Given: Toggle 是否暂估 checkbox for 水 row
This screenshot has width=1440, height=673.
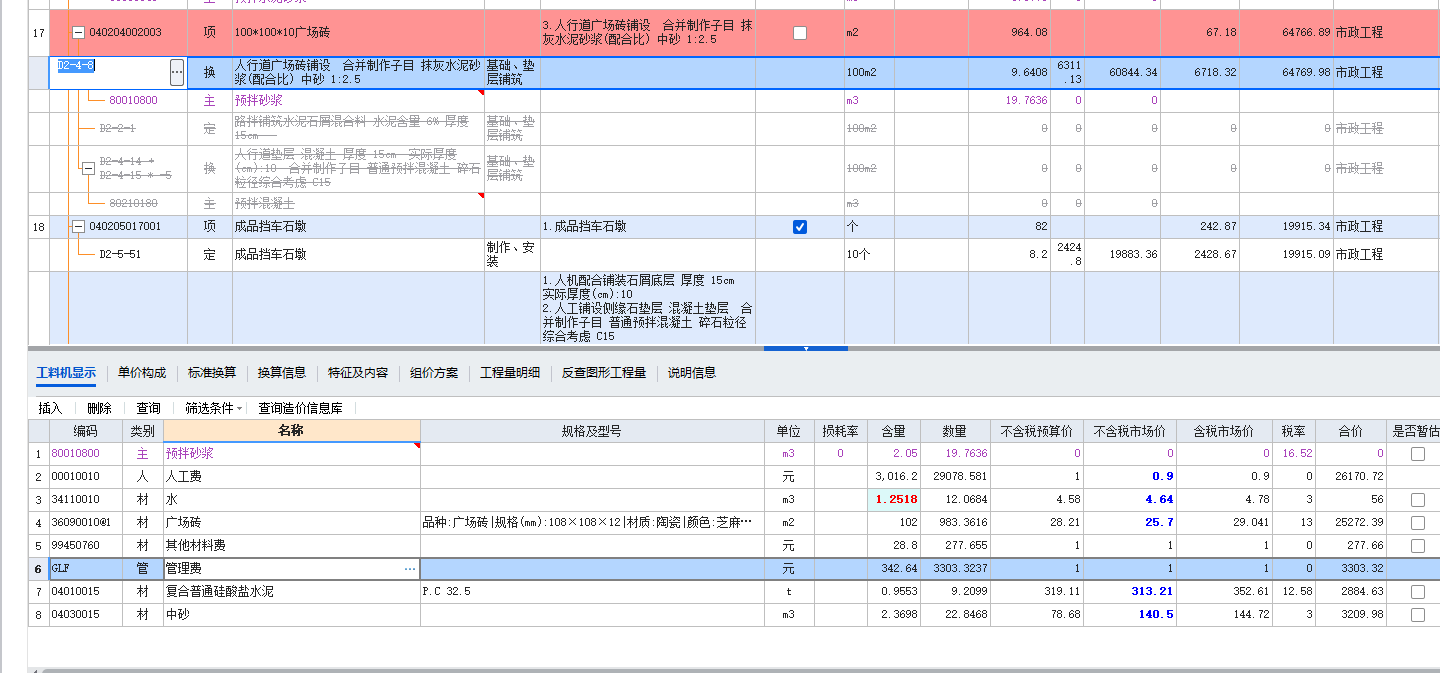Looking at the screenshot, I should (1418, 500).
